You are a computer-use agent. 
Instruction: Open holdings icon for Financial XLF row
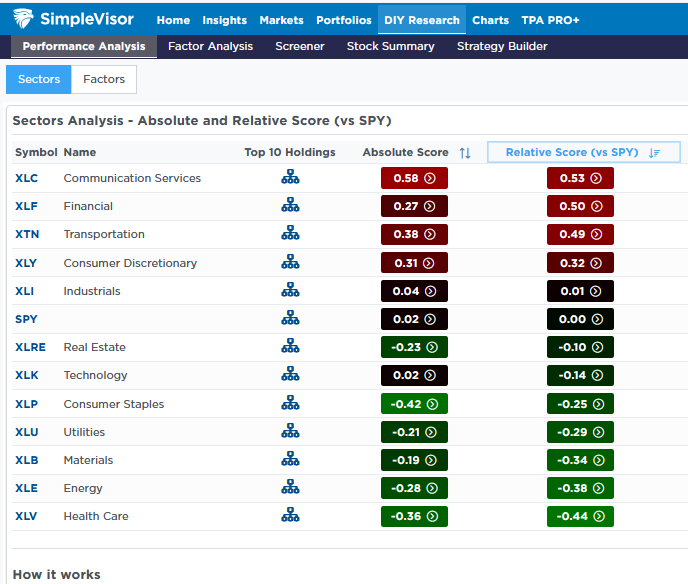click(290, 206)
